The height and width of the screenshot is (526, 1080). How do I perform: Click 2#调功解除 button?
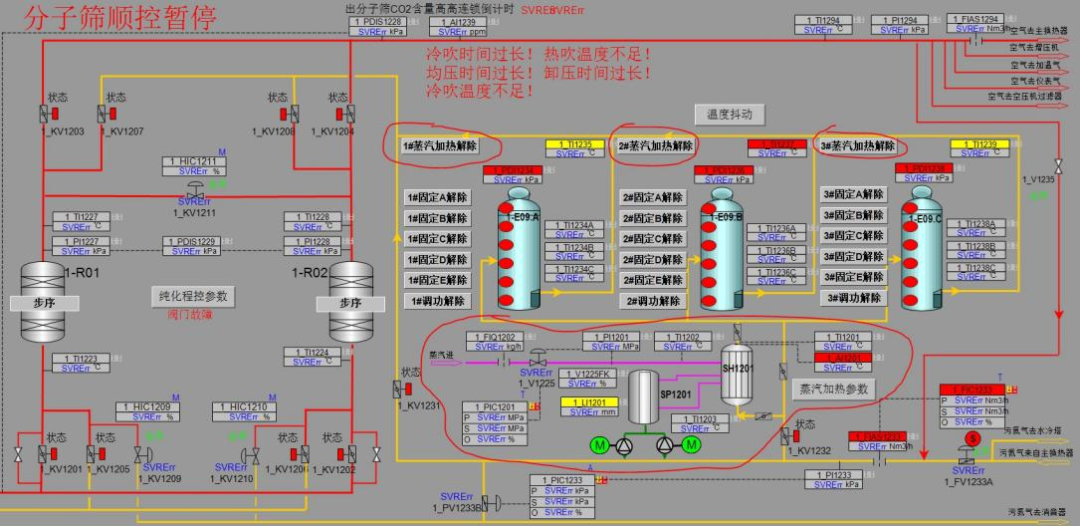point(652,301)
